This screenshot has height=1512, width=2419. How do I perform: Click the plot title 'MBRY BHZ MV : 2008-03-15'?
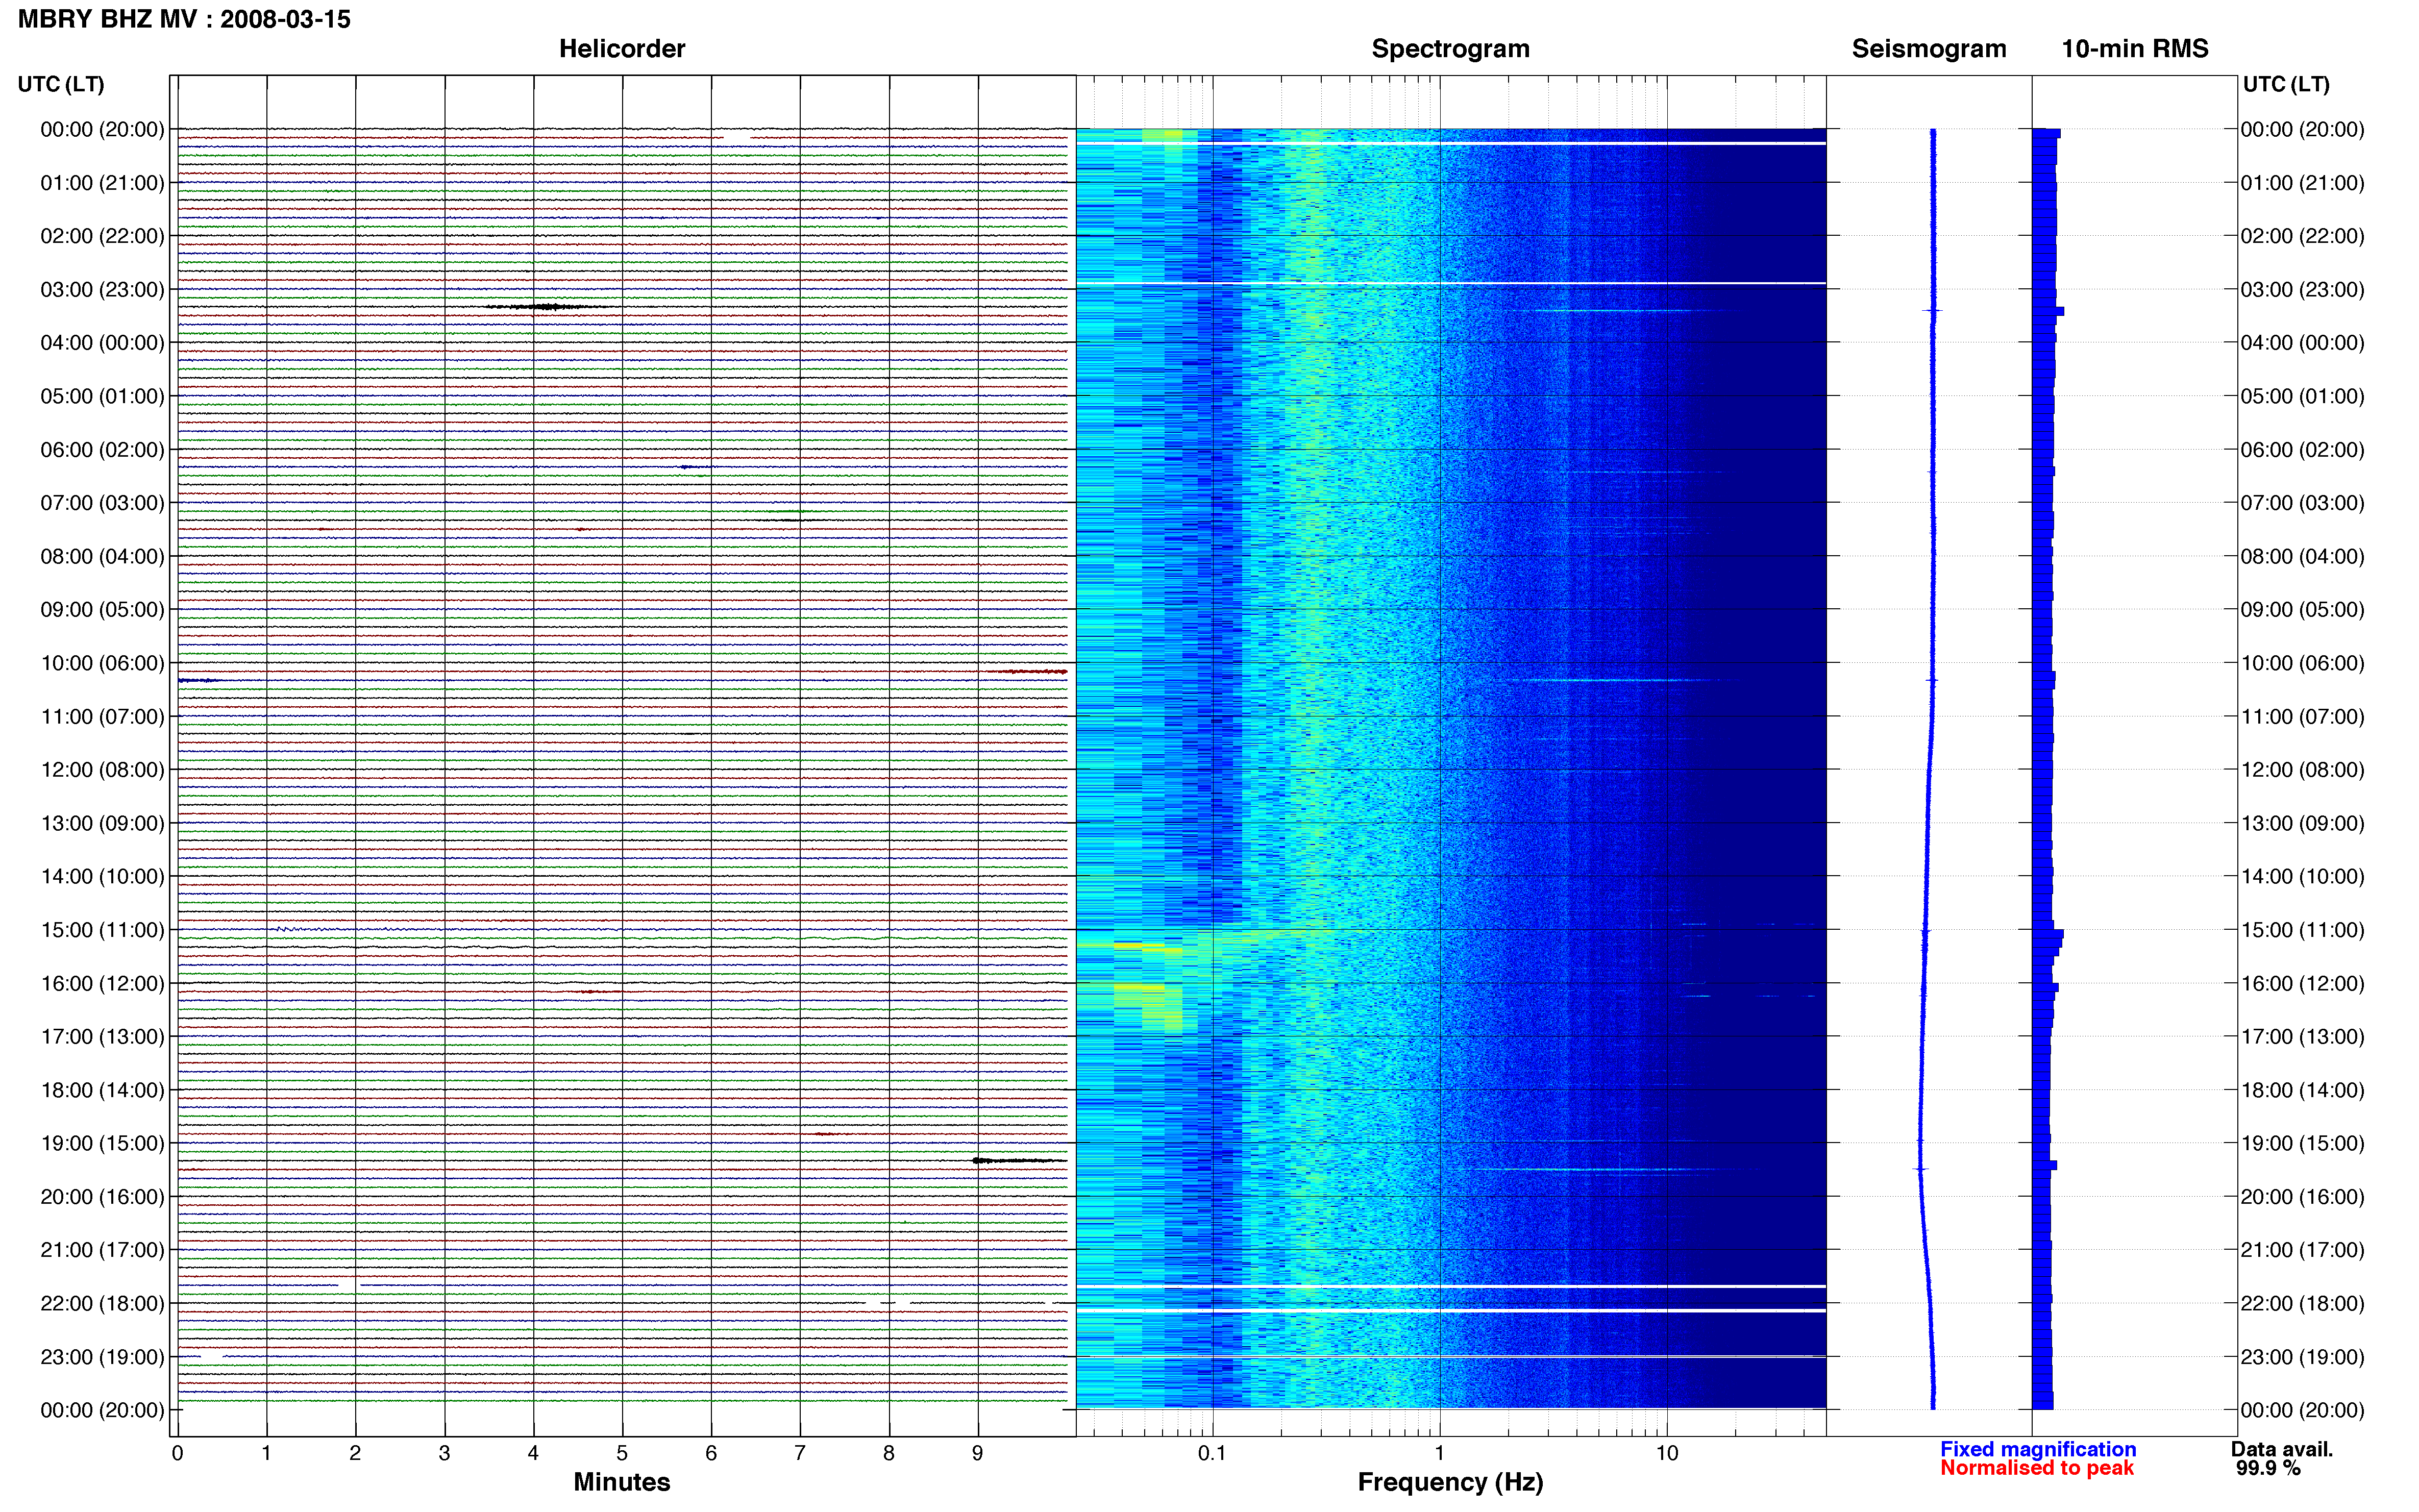point(184,19)
